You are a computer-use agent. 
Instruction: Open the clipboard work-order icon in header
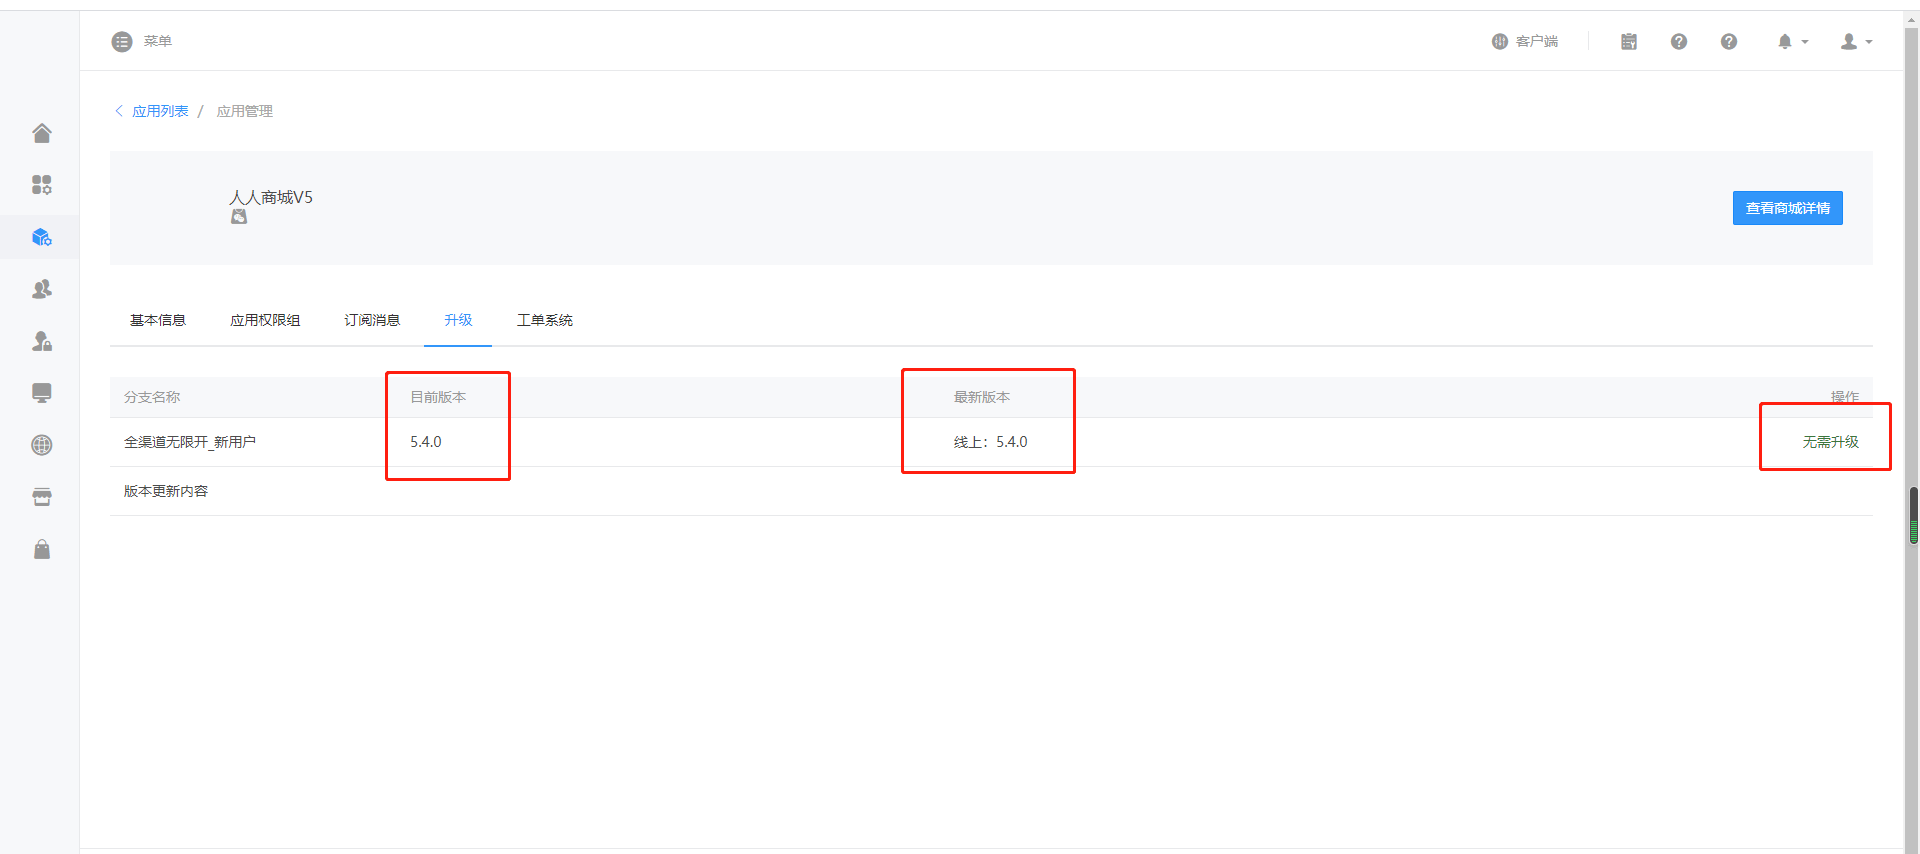(1629, 41)
